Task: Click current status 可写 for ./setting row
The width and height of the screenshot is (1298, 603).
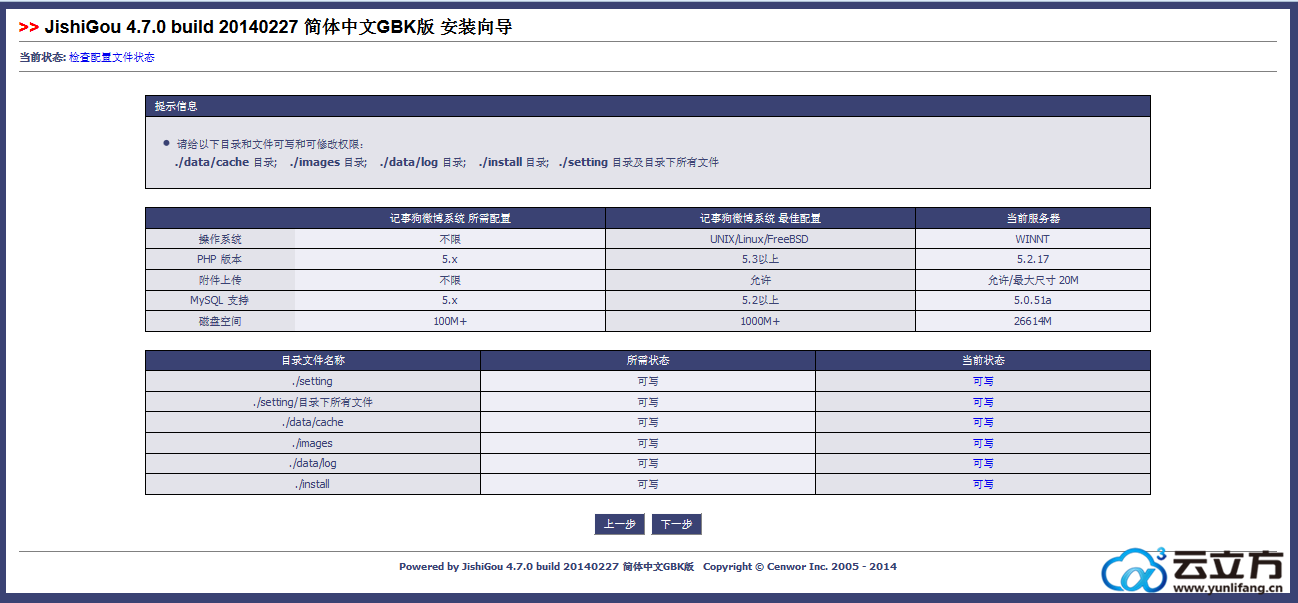Action: click(x=983, y=381)
